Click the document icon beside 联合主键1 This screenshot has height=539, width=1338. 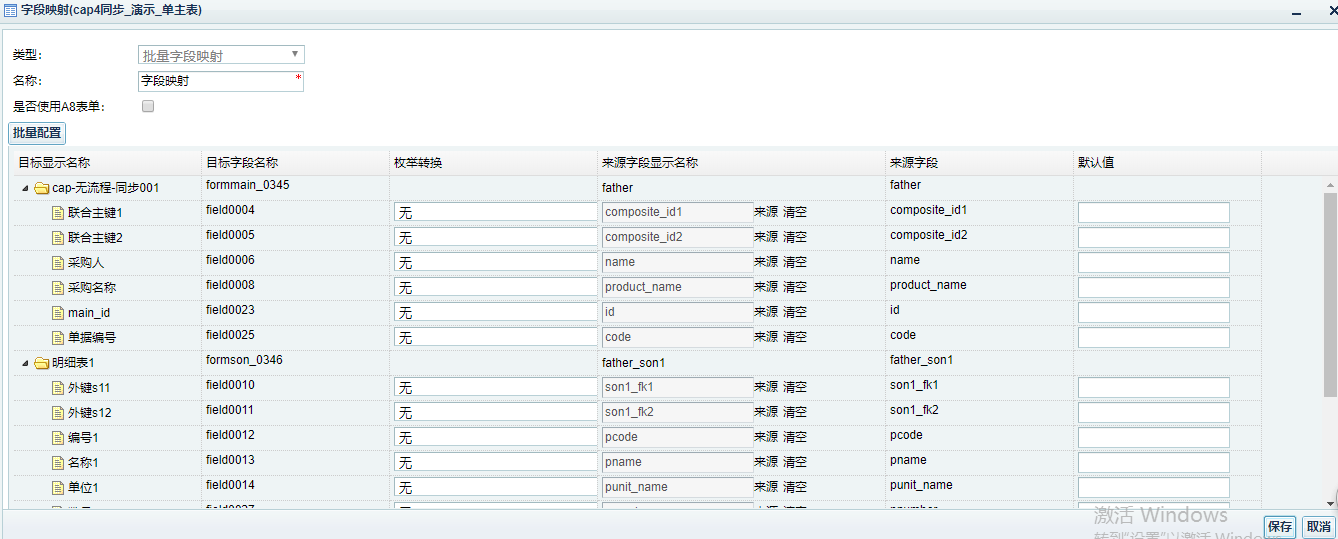tap(58, 213)
